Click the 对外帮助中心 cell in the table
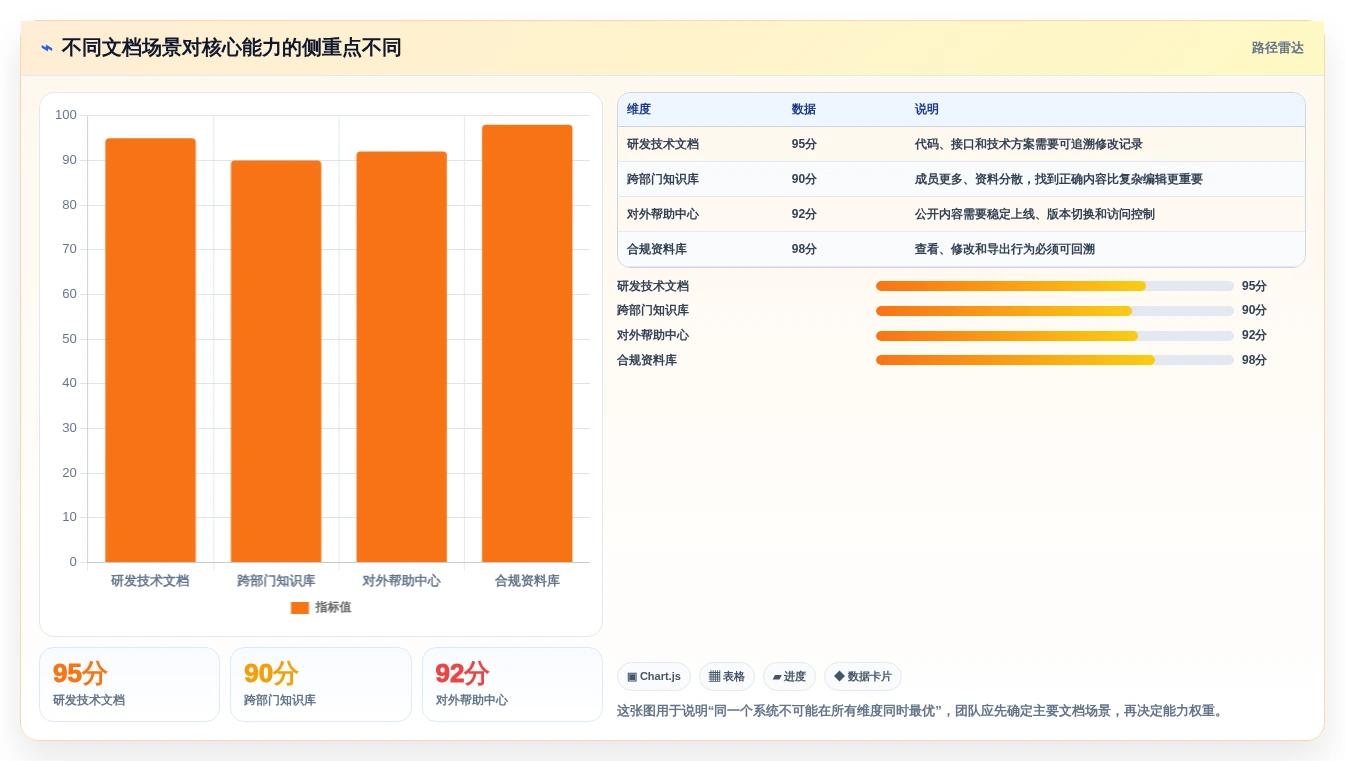This screenshot has height=761, width=1345. pyautogui.click(x=663, y=214)
